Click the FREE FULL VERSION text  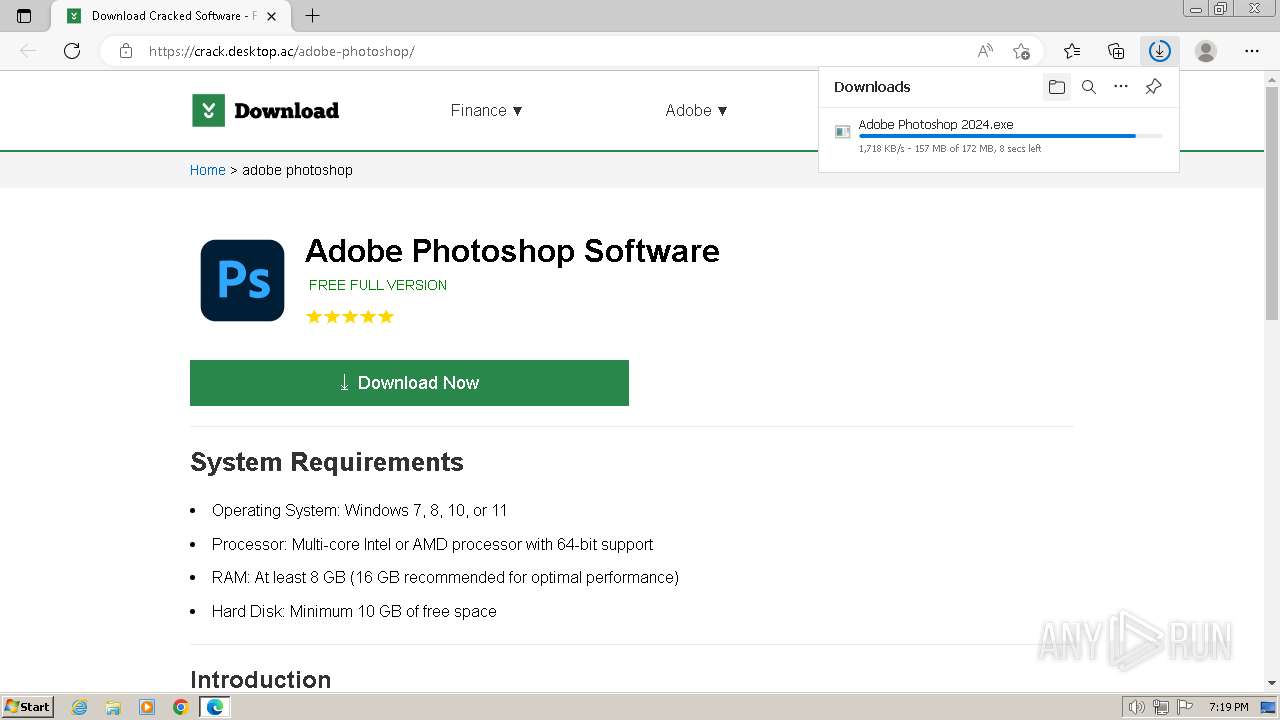click(378, 285)
